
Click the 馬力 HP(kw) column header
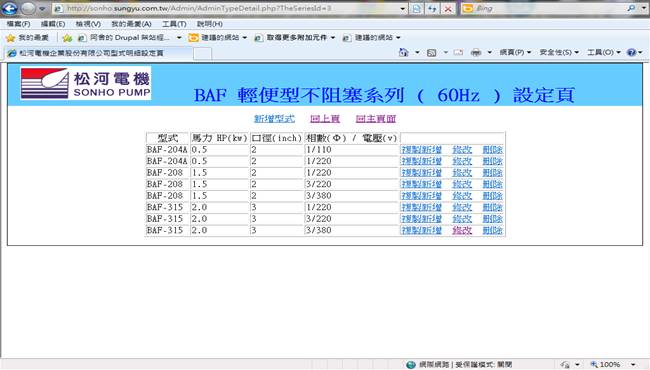coord(219,138)
